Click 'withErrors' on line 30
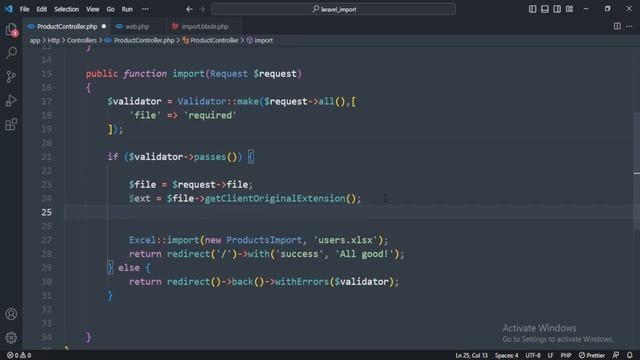Viewport: 640px width, 360px height. [x=302, y=282]
